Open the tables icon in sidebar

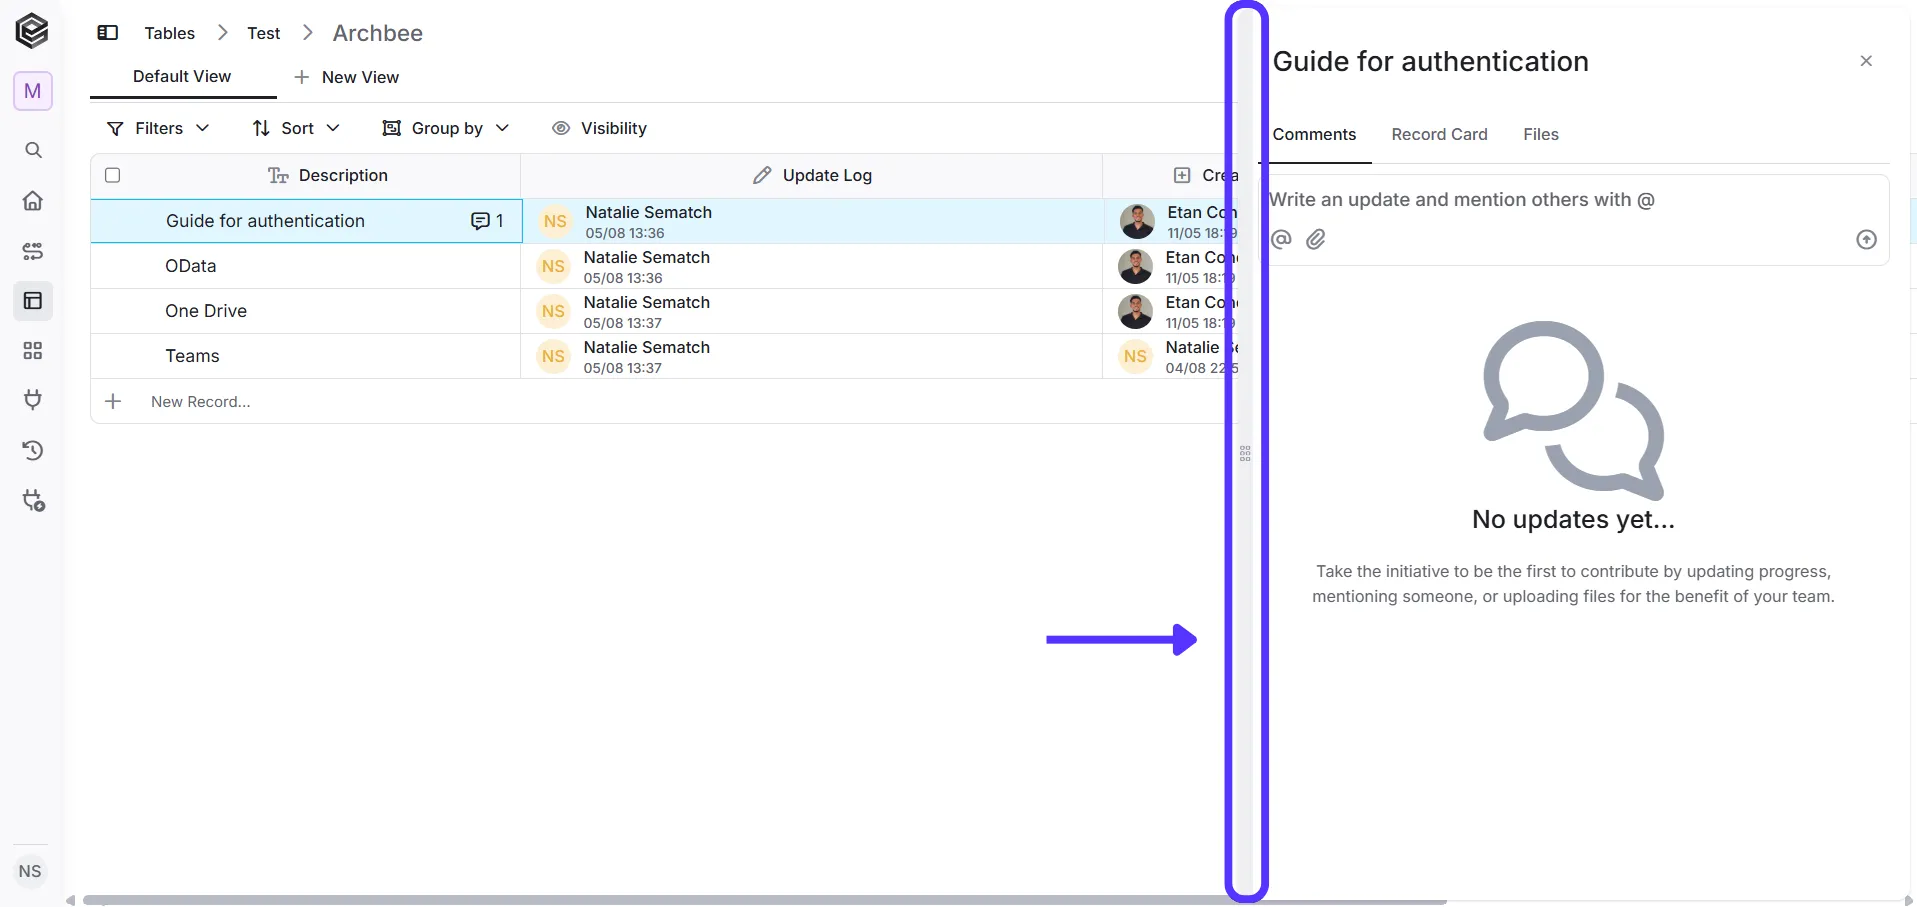point(33,301)
